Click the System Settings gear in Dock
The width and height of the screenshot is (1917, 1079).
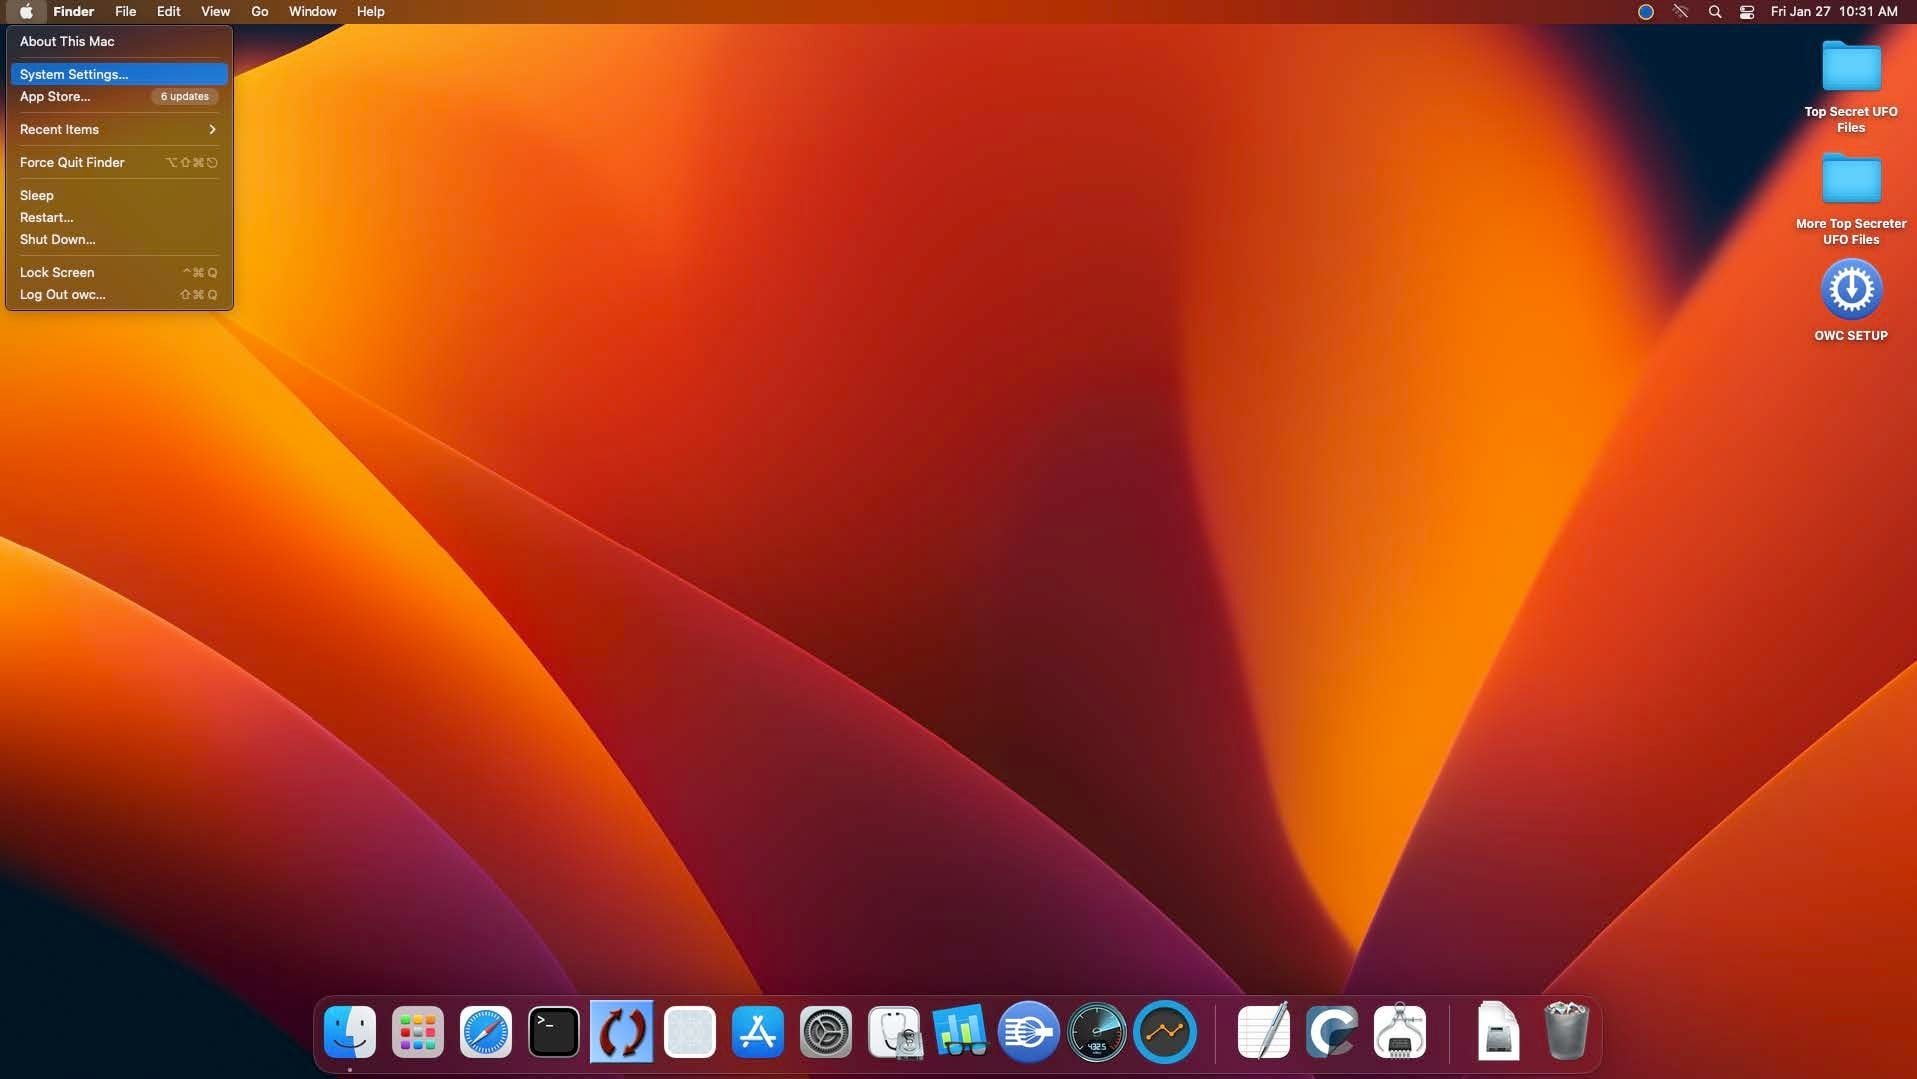point(825,1032)
